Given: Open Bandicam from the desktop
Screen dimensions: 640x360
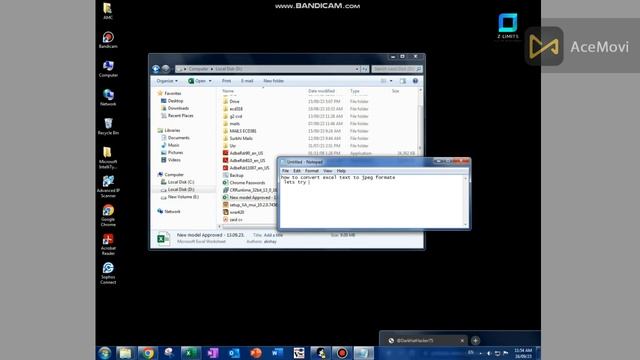Looking at the screenshot, I should click(x=108, y=40).
